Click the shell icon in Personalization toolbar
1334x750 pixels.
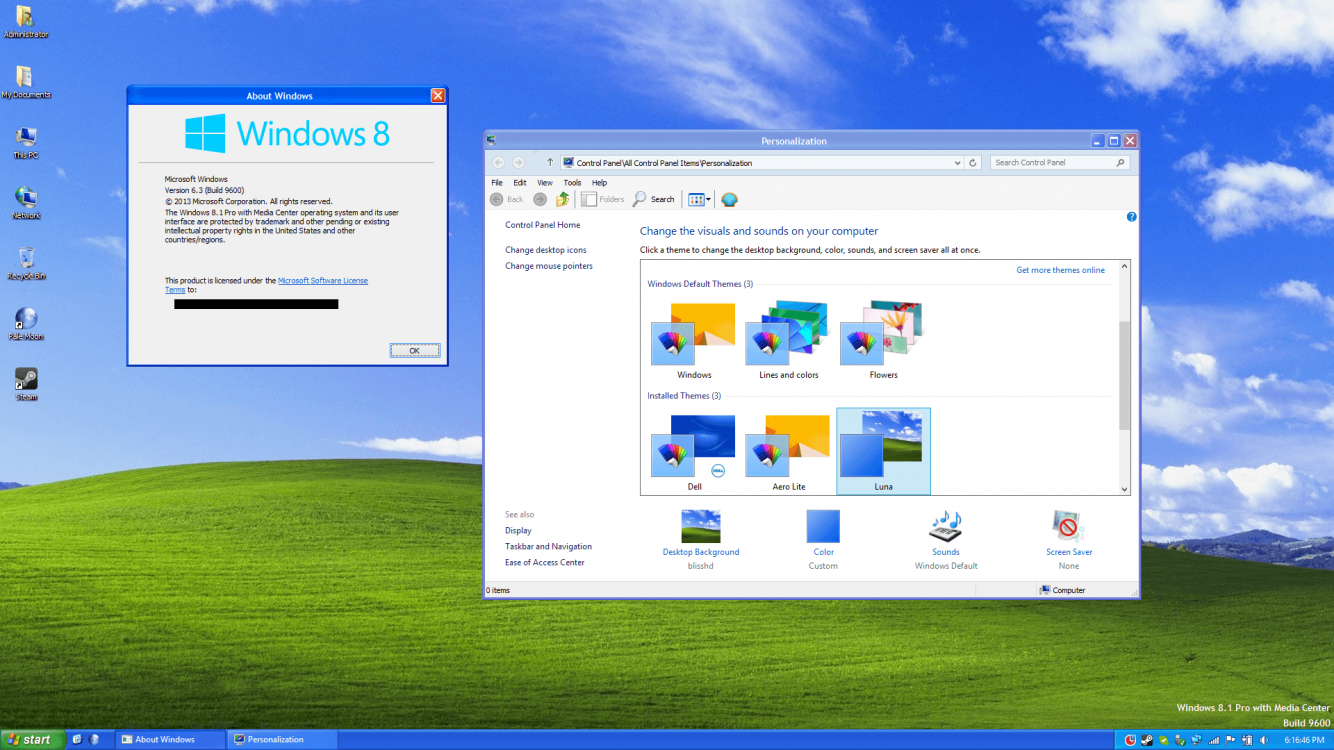[x=729, y=199]
